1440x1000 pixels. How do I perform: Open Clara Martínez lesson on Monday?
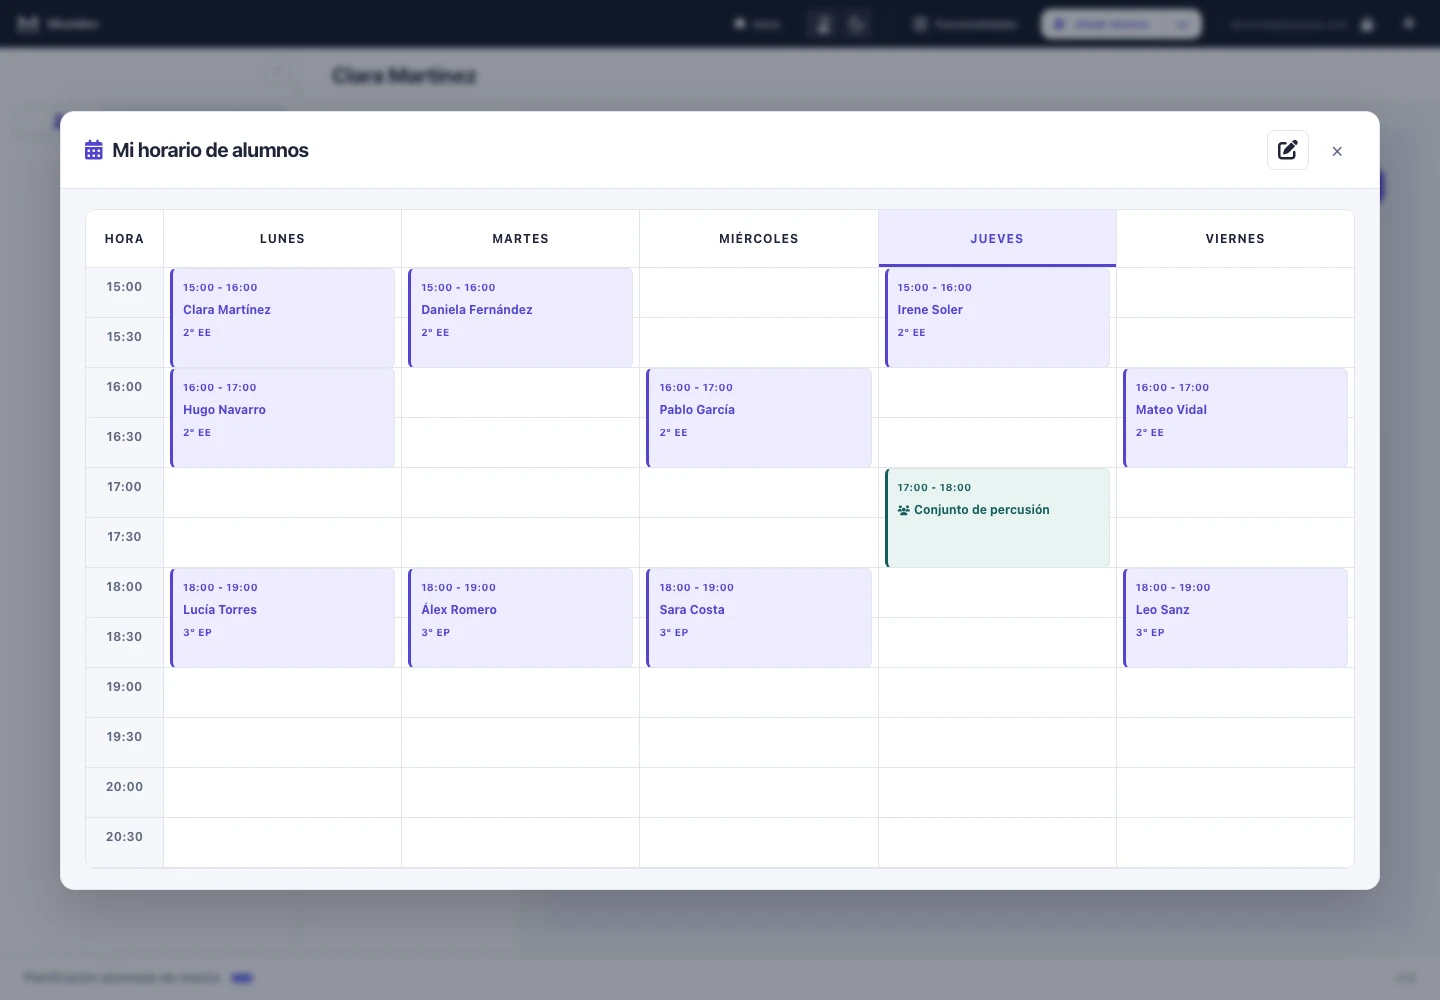point(283,317)
